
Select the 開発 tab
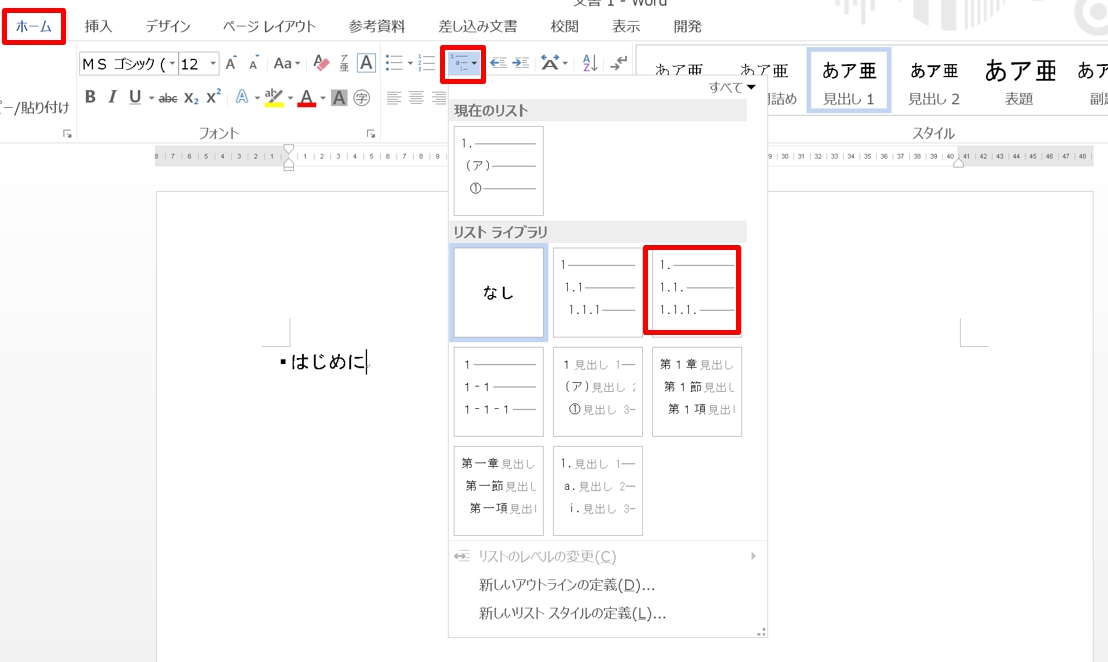click(688, 27)
